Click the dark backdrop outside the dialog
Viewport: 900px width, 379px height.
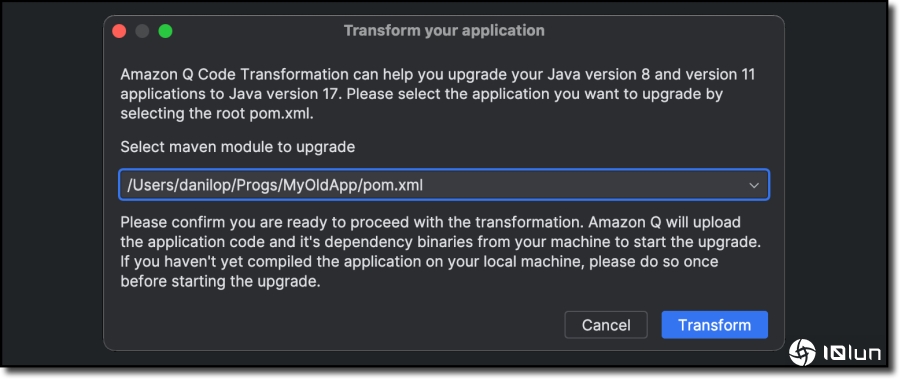coord(52,190)
